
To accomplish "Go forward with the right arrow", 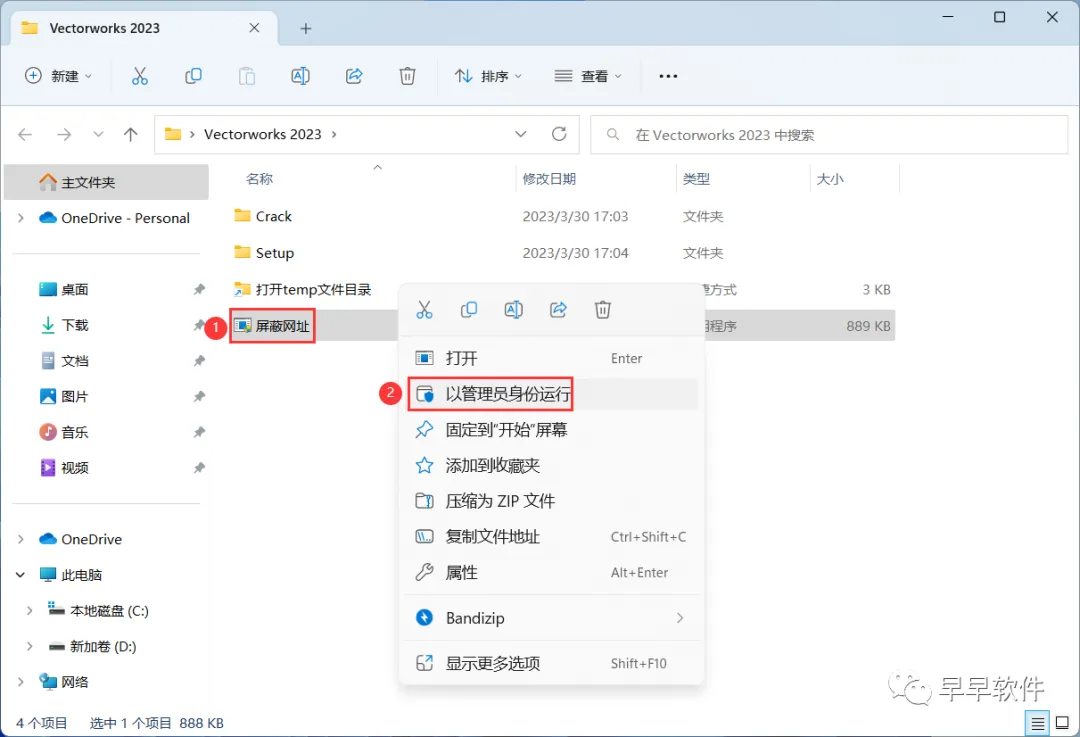I will (x=64, y=134).
